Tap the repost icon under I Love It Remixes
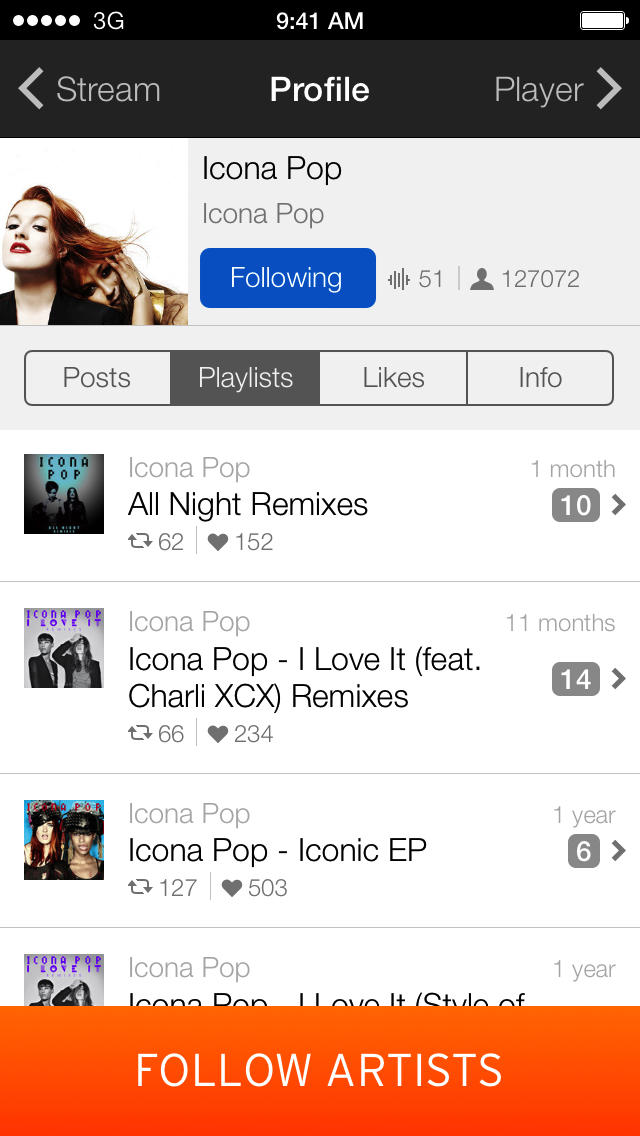The image size is (640, 1136). pos(140,734)
